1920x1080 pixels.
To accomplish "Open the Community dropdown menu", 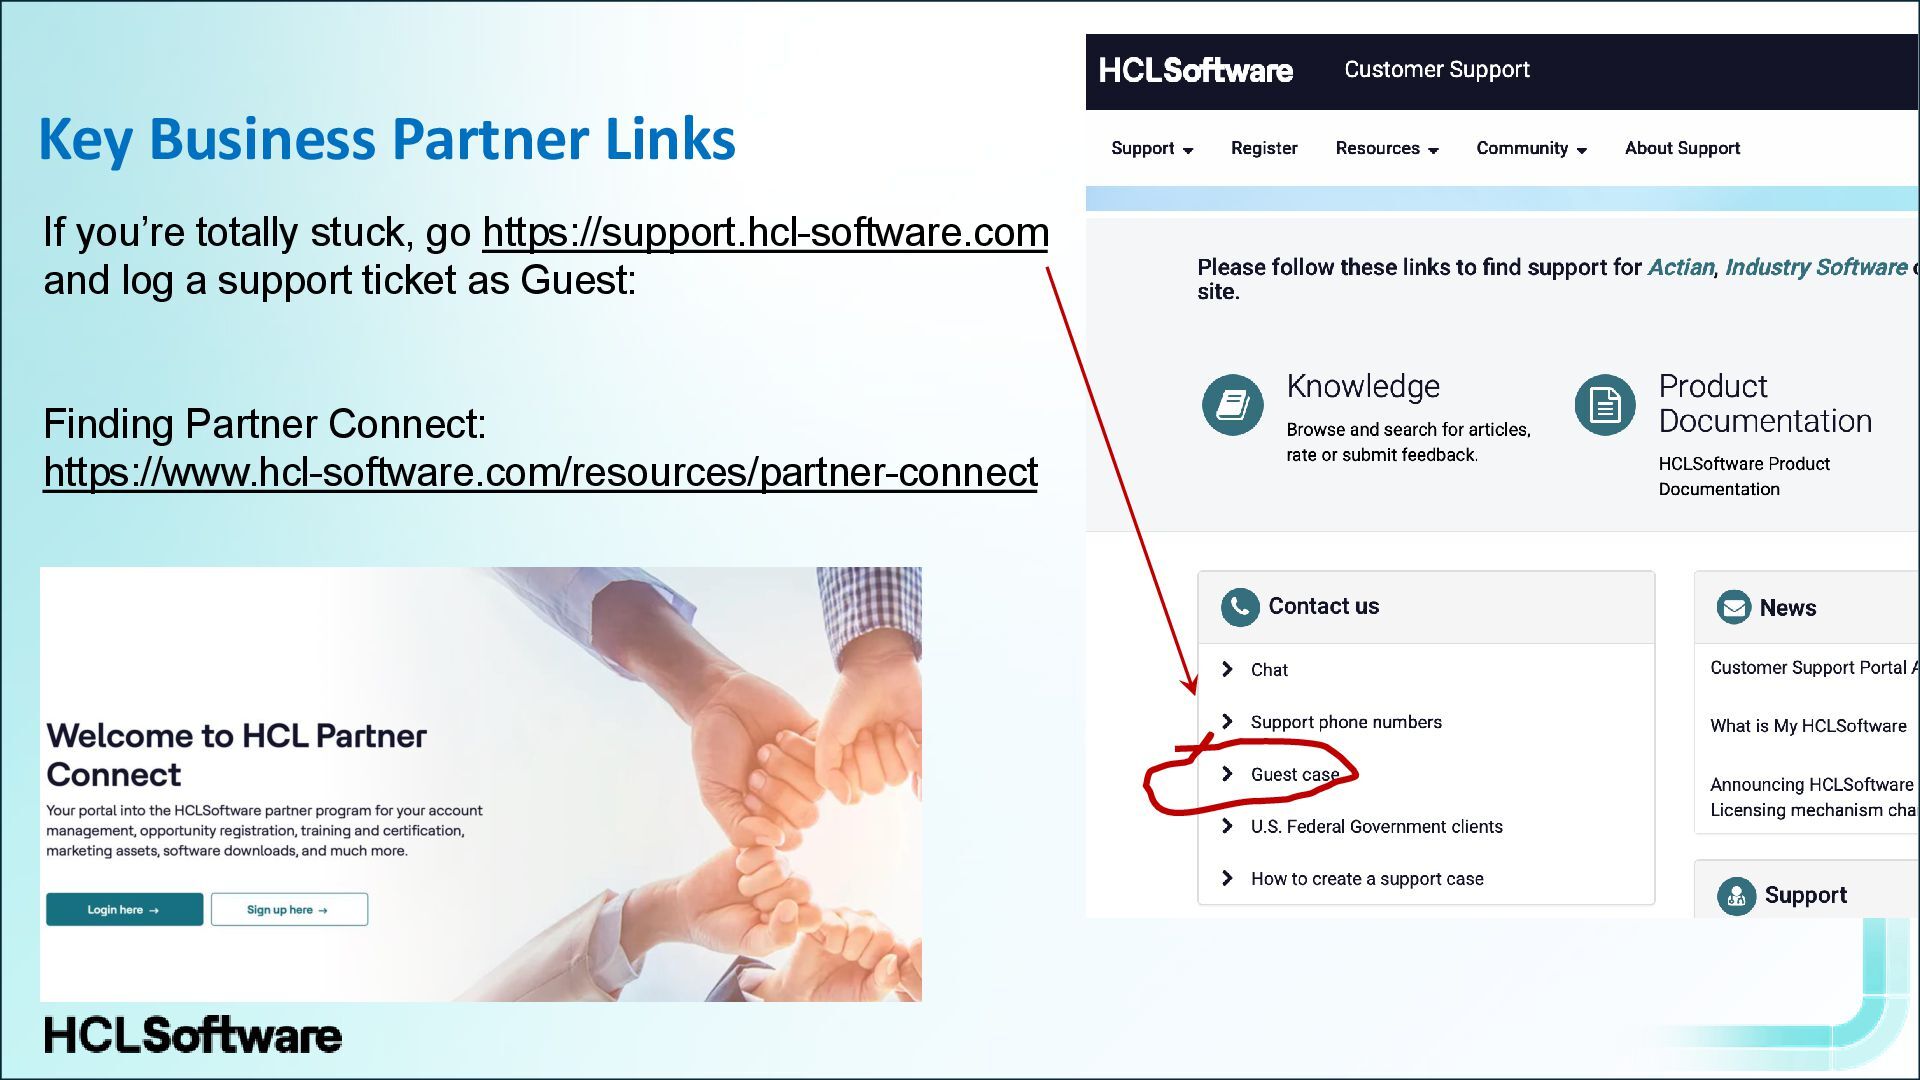I will (1531, 148).
